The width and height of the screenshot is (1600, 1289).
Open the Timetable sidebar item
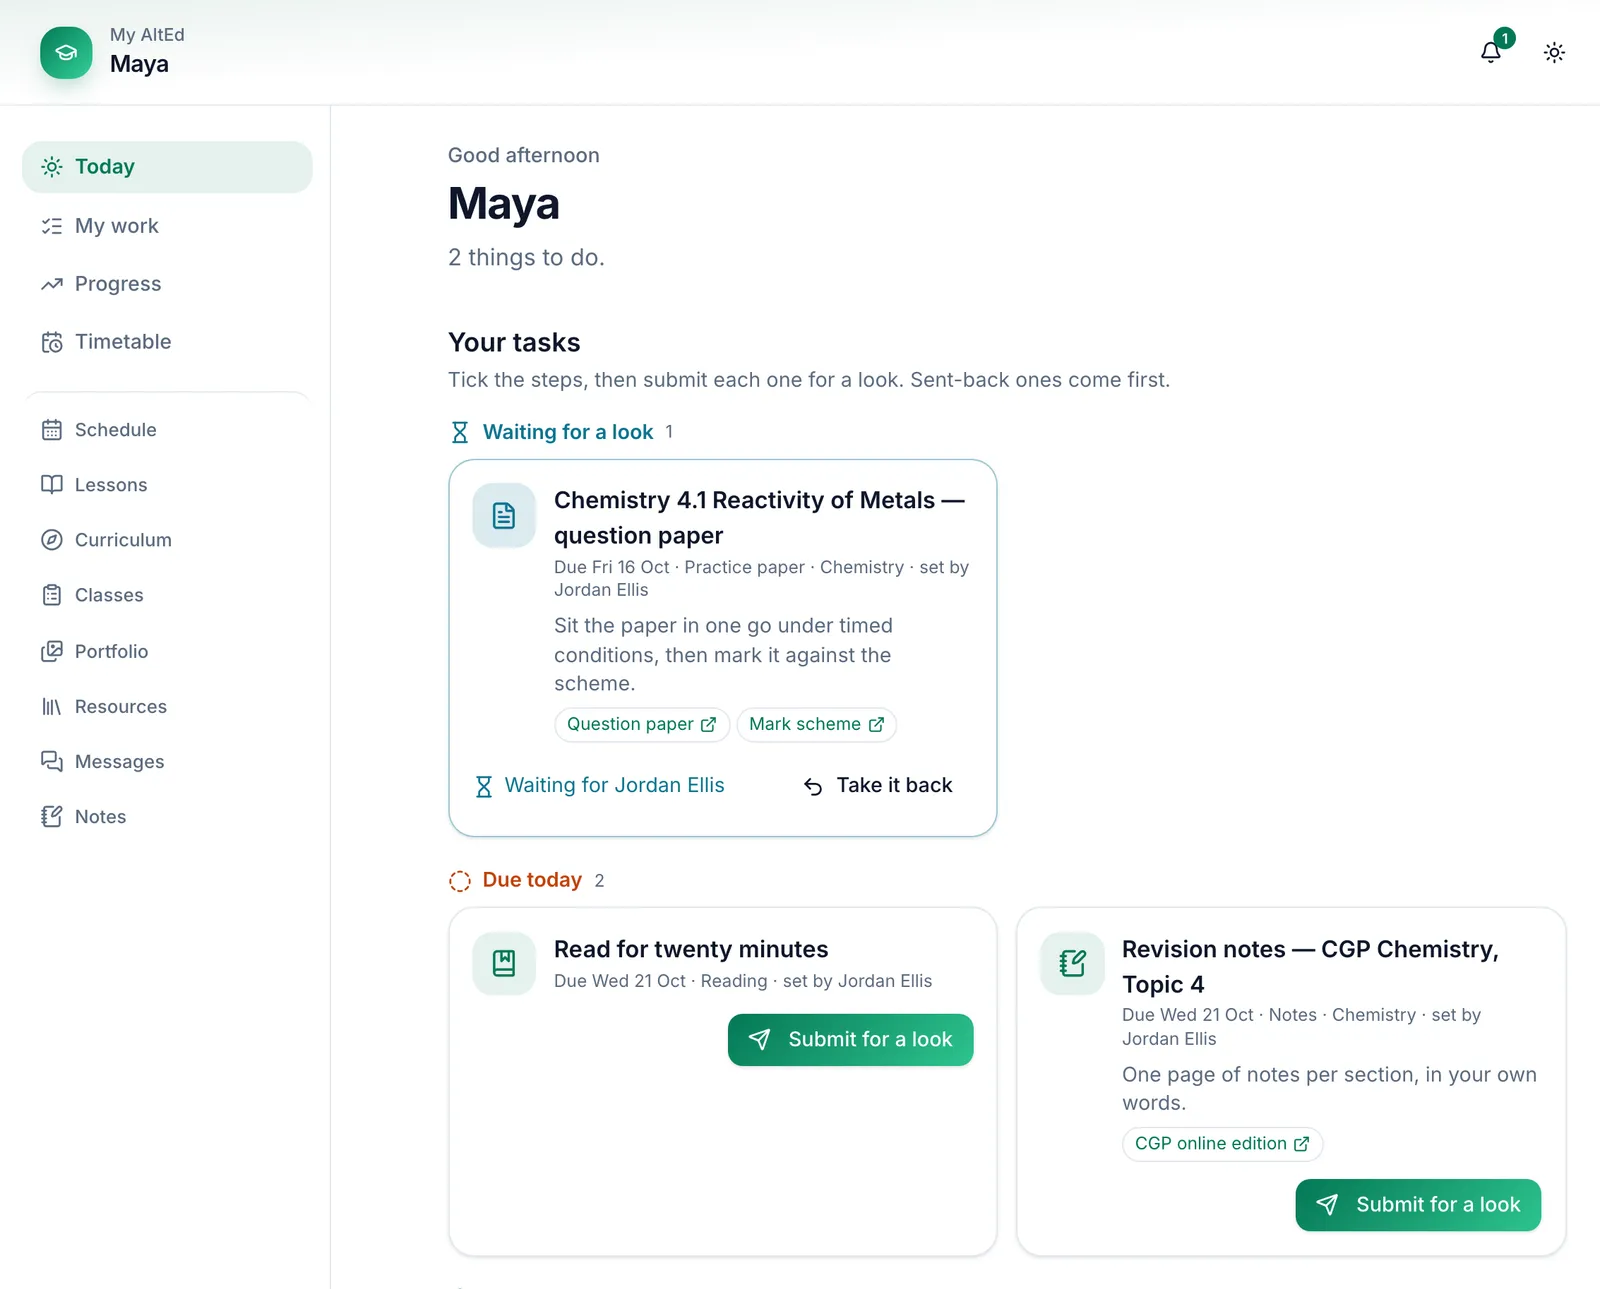tap(167, 342)
